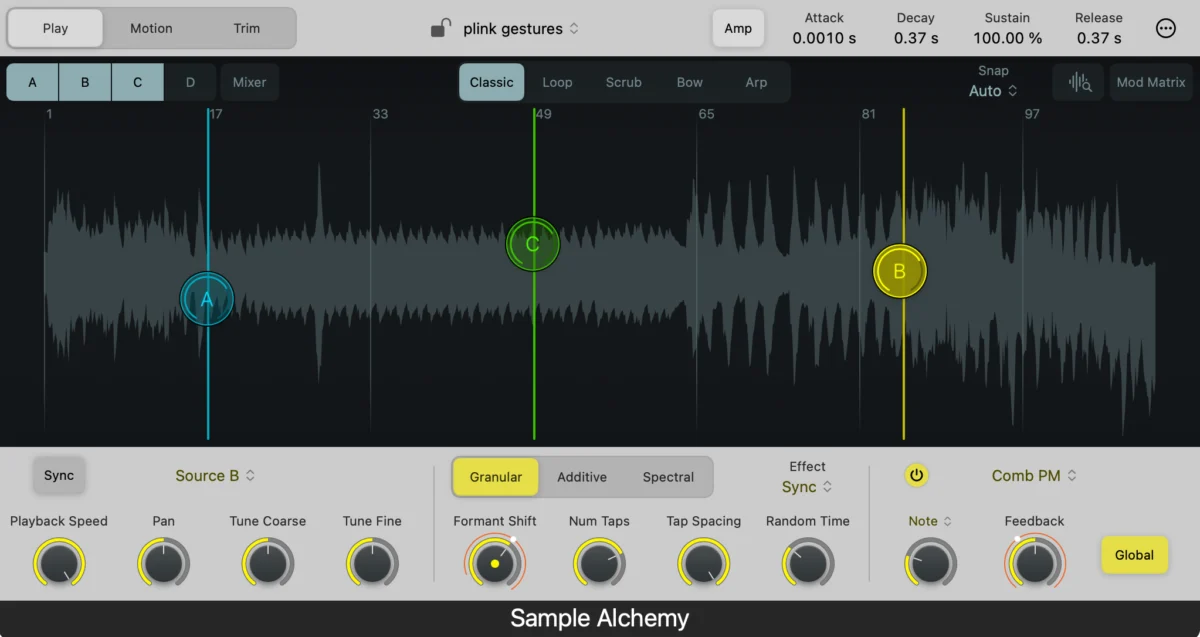Toggle source C button
The width and height of the screenshot is (1200, 637).
tap(137, 82)
